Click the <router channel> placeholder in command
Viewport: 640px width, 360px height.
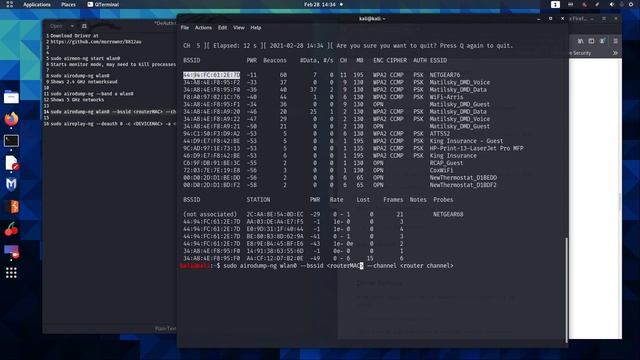click(427, 266)
